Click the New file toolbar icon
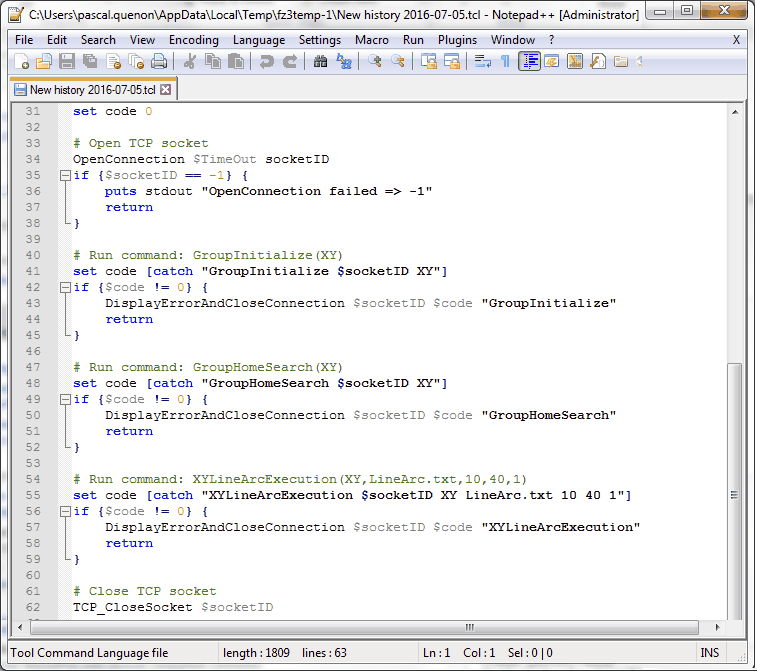The width and height of the screenshot is (757, 671). [22, 62]
